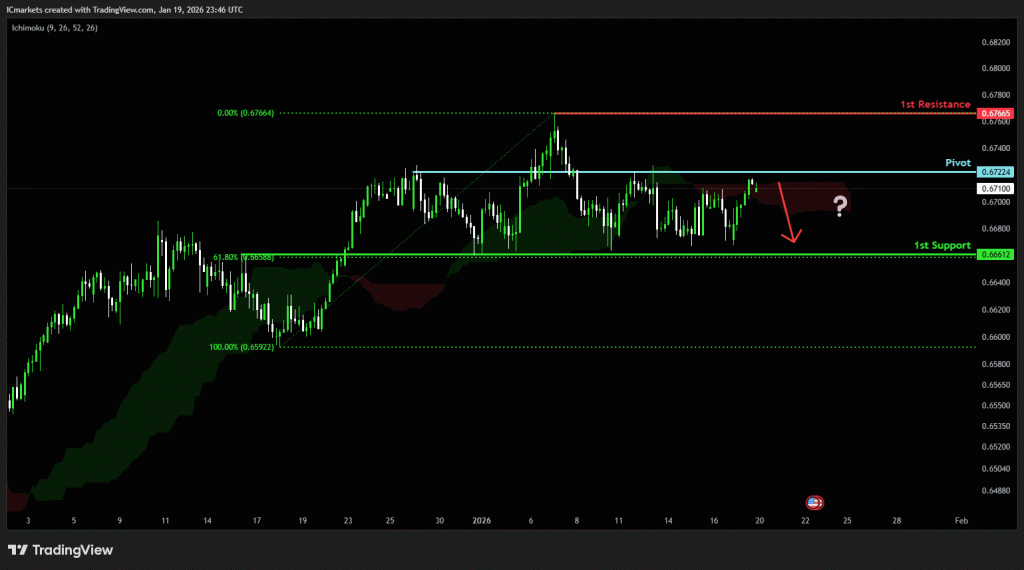Screen dimensions: 1024x570
Task: Select the green 0.66612 price tag
Action: (996, 255)
